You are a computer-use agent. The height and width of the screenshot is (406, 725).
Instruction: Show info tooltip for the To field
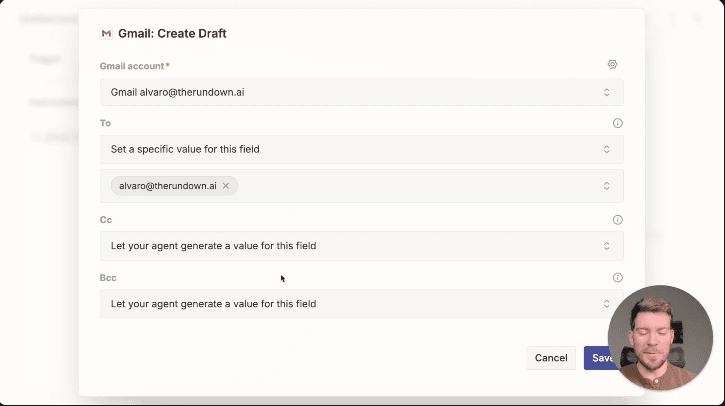tap(617, 123)
